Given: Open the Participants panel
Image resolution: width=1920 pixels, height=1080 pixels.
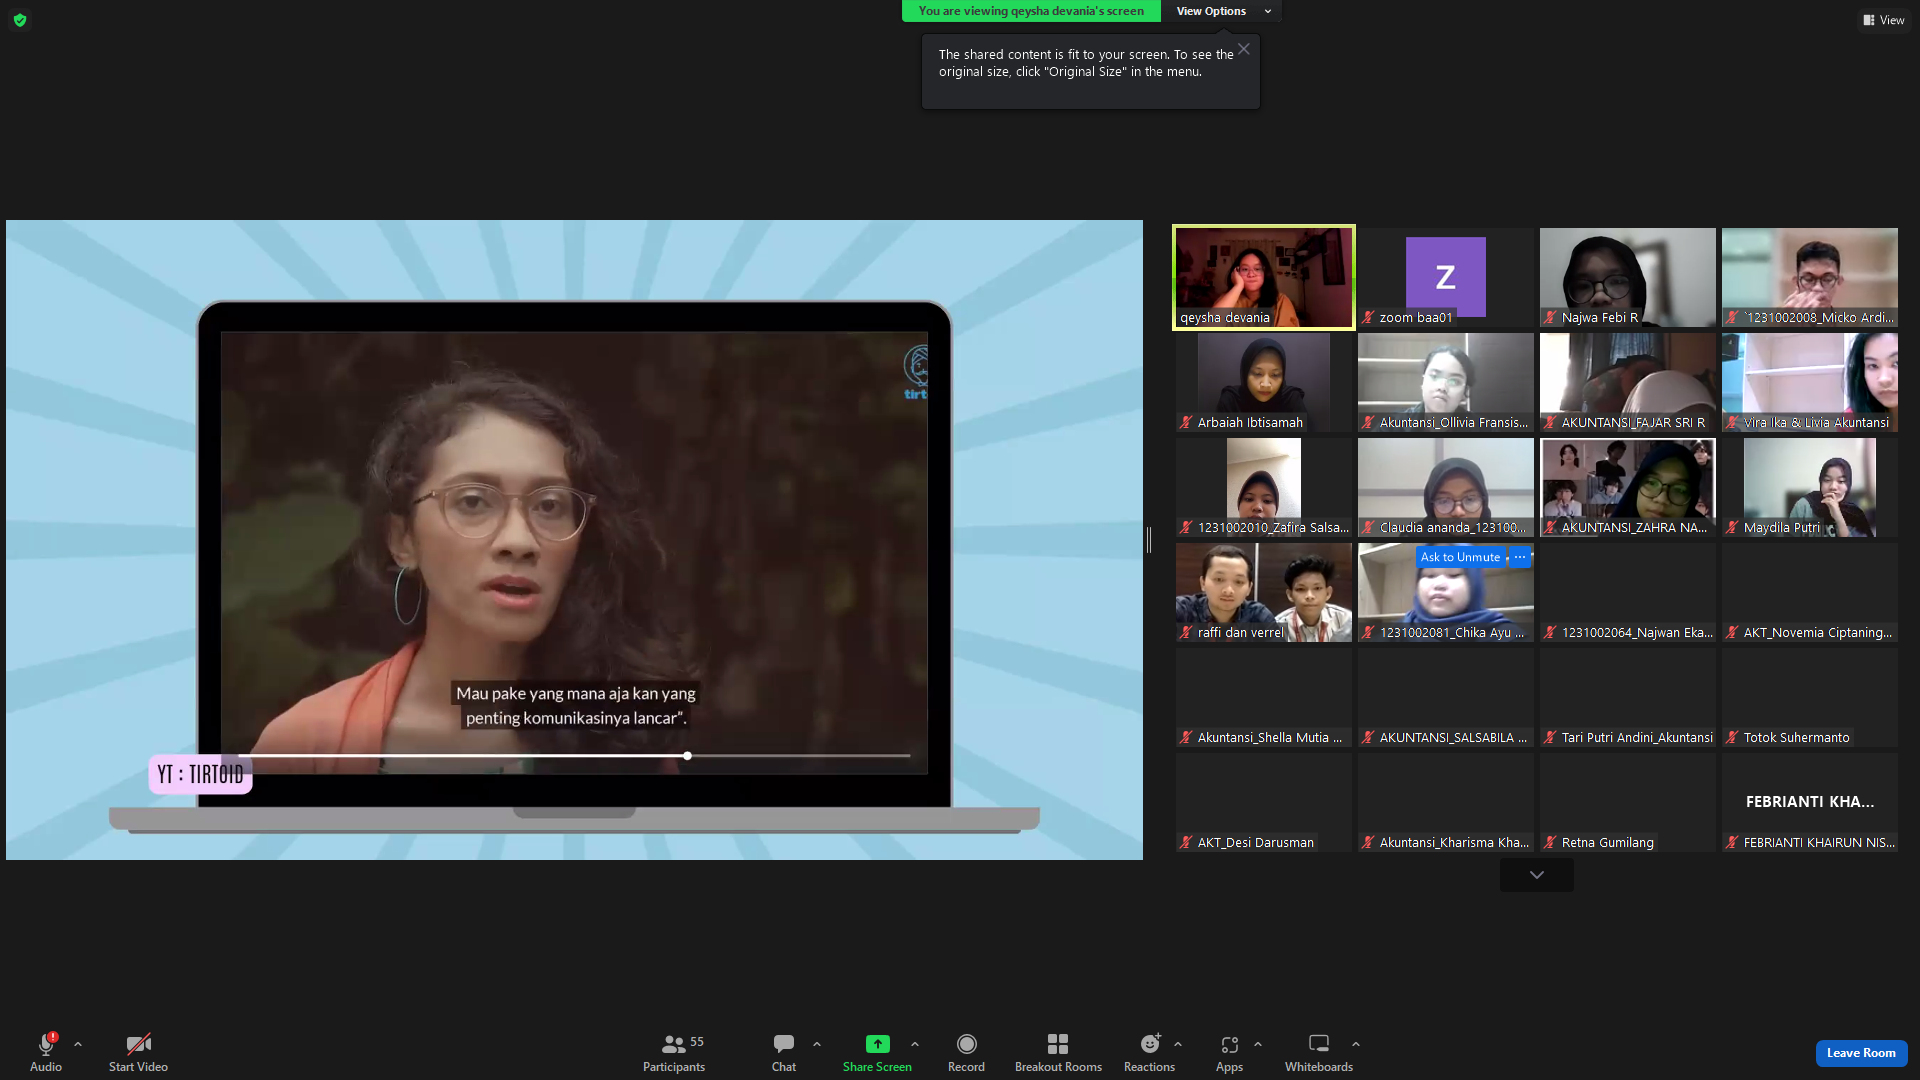Looking at the screenshot, I should click(x=674, y=1052).
